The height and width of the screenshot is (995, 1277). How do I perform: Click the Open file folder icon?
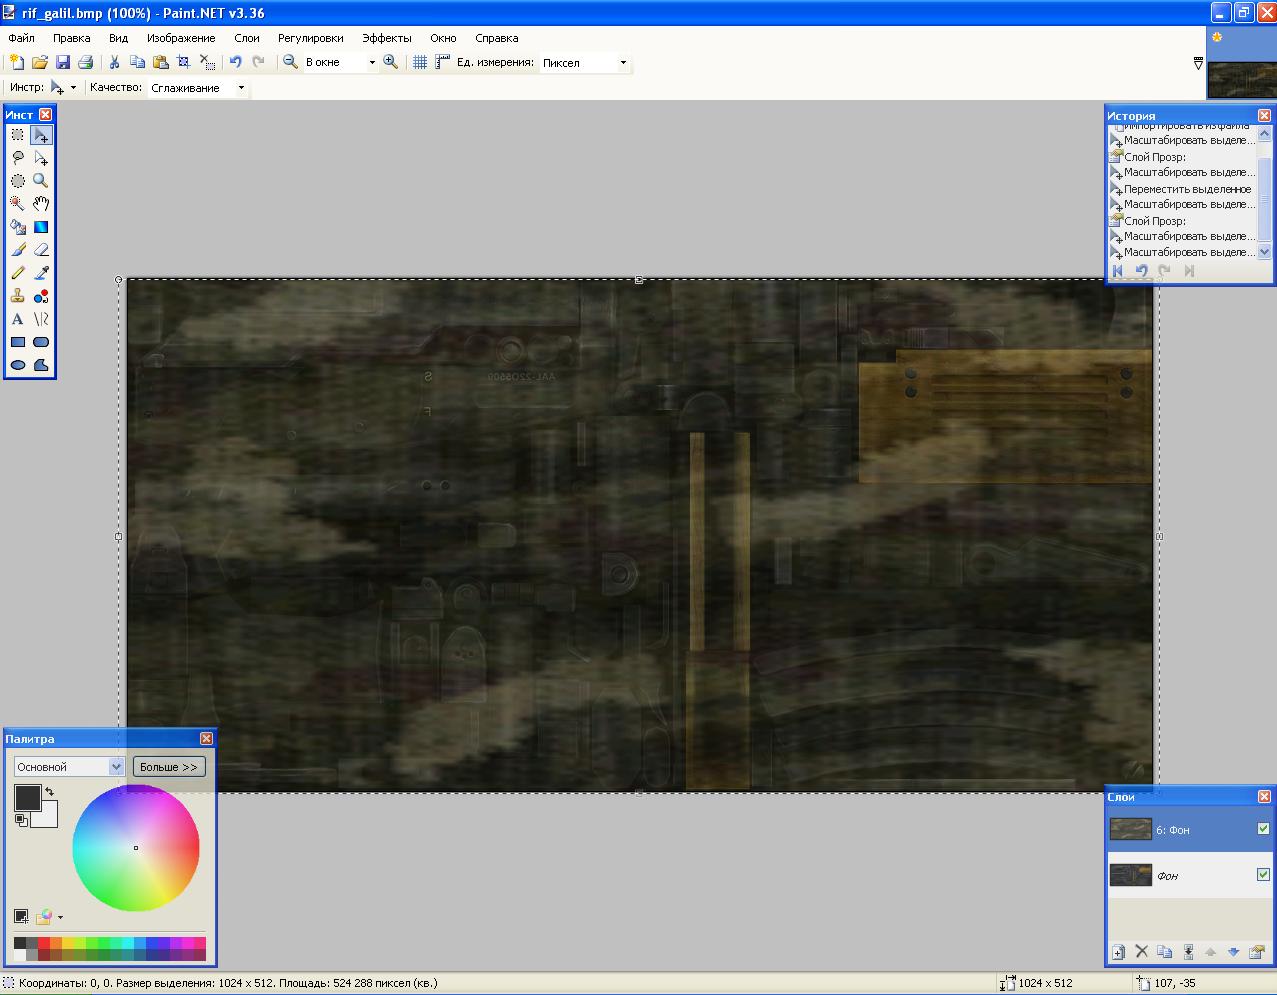pos(40,62)
